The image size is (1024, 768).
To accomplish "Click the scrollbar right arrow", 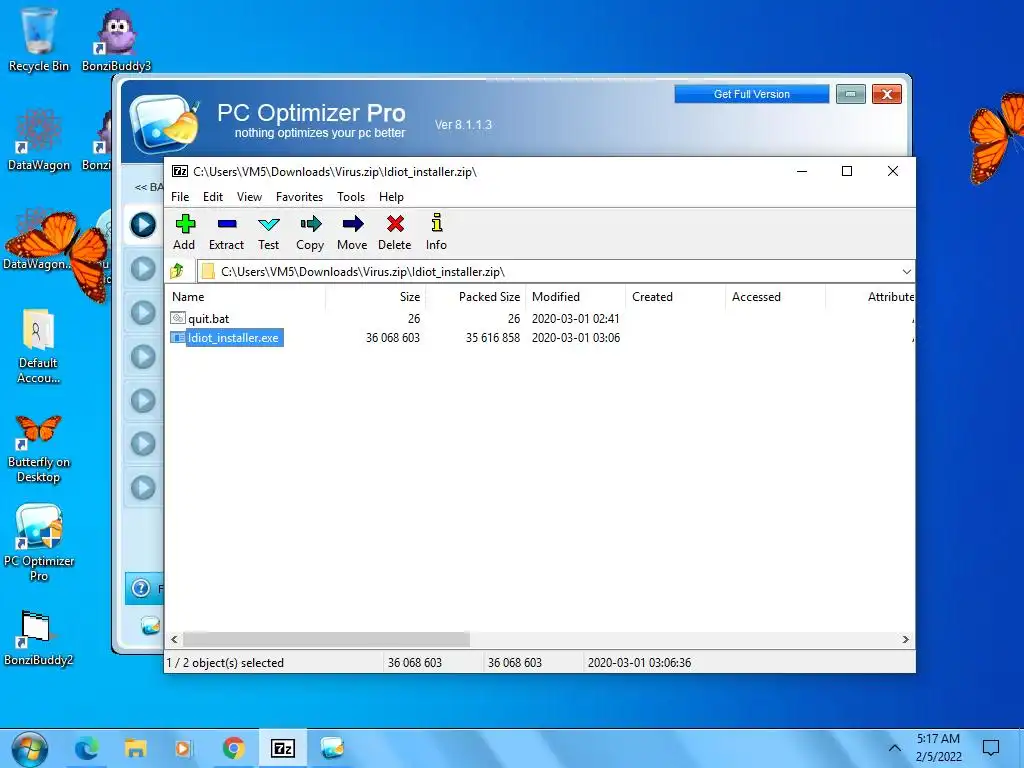I will click(905, 639).
